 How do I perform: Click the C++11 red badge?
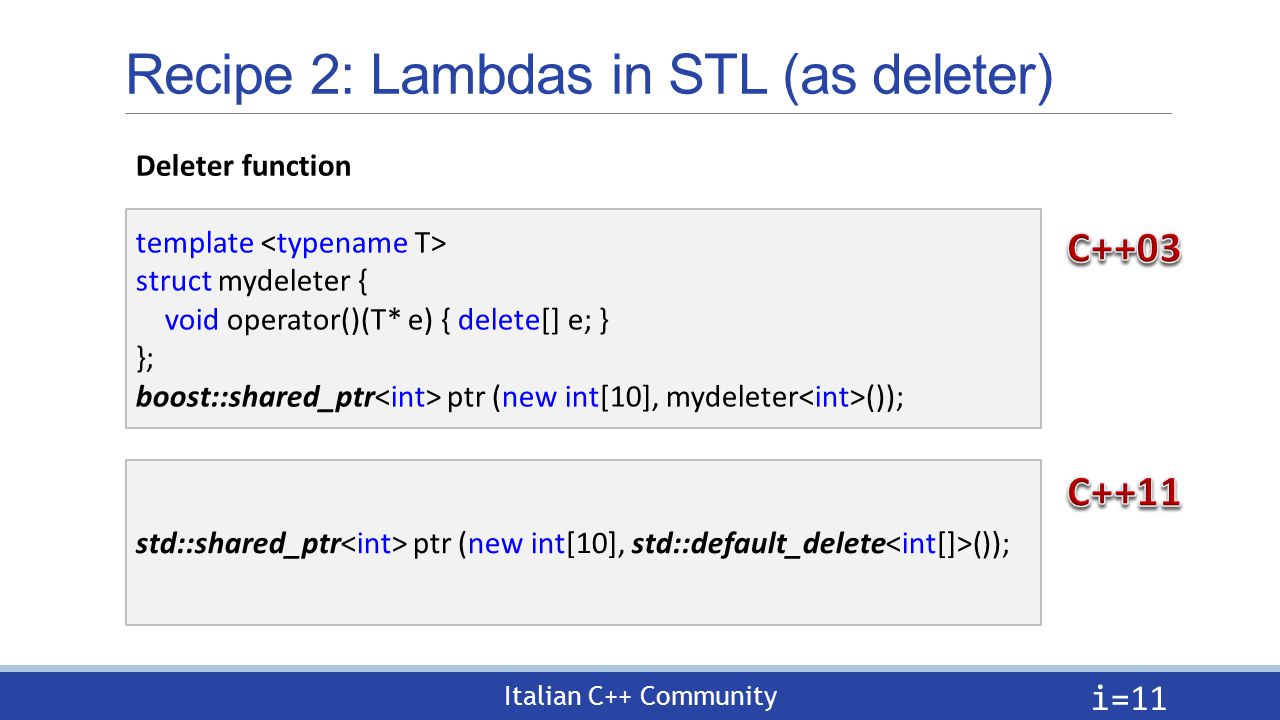1124,492
